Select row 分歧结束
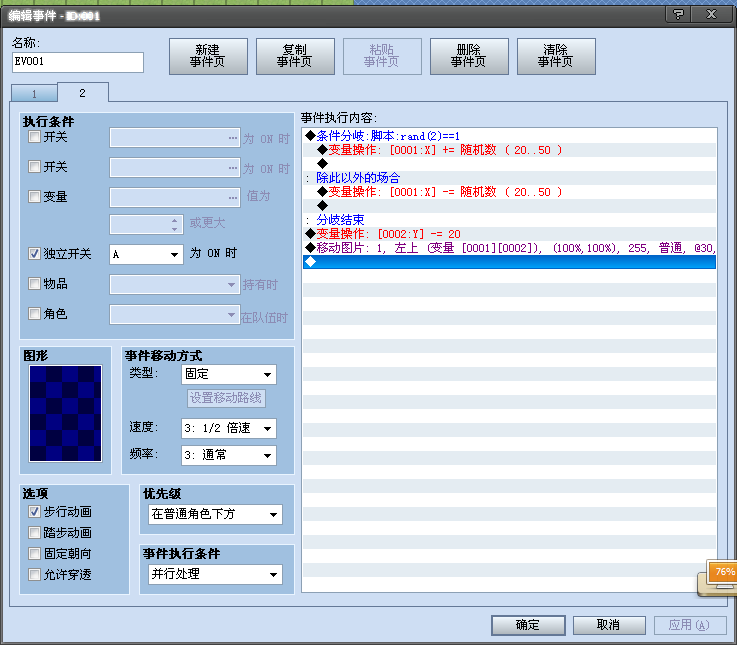The height and width of the screenshot is (645, 737). coord(510,220)
